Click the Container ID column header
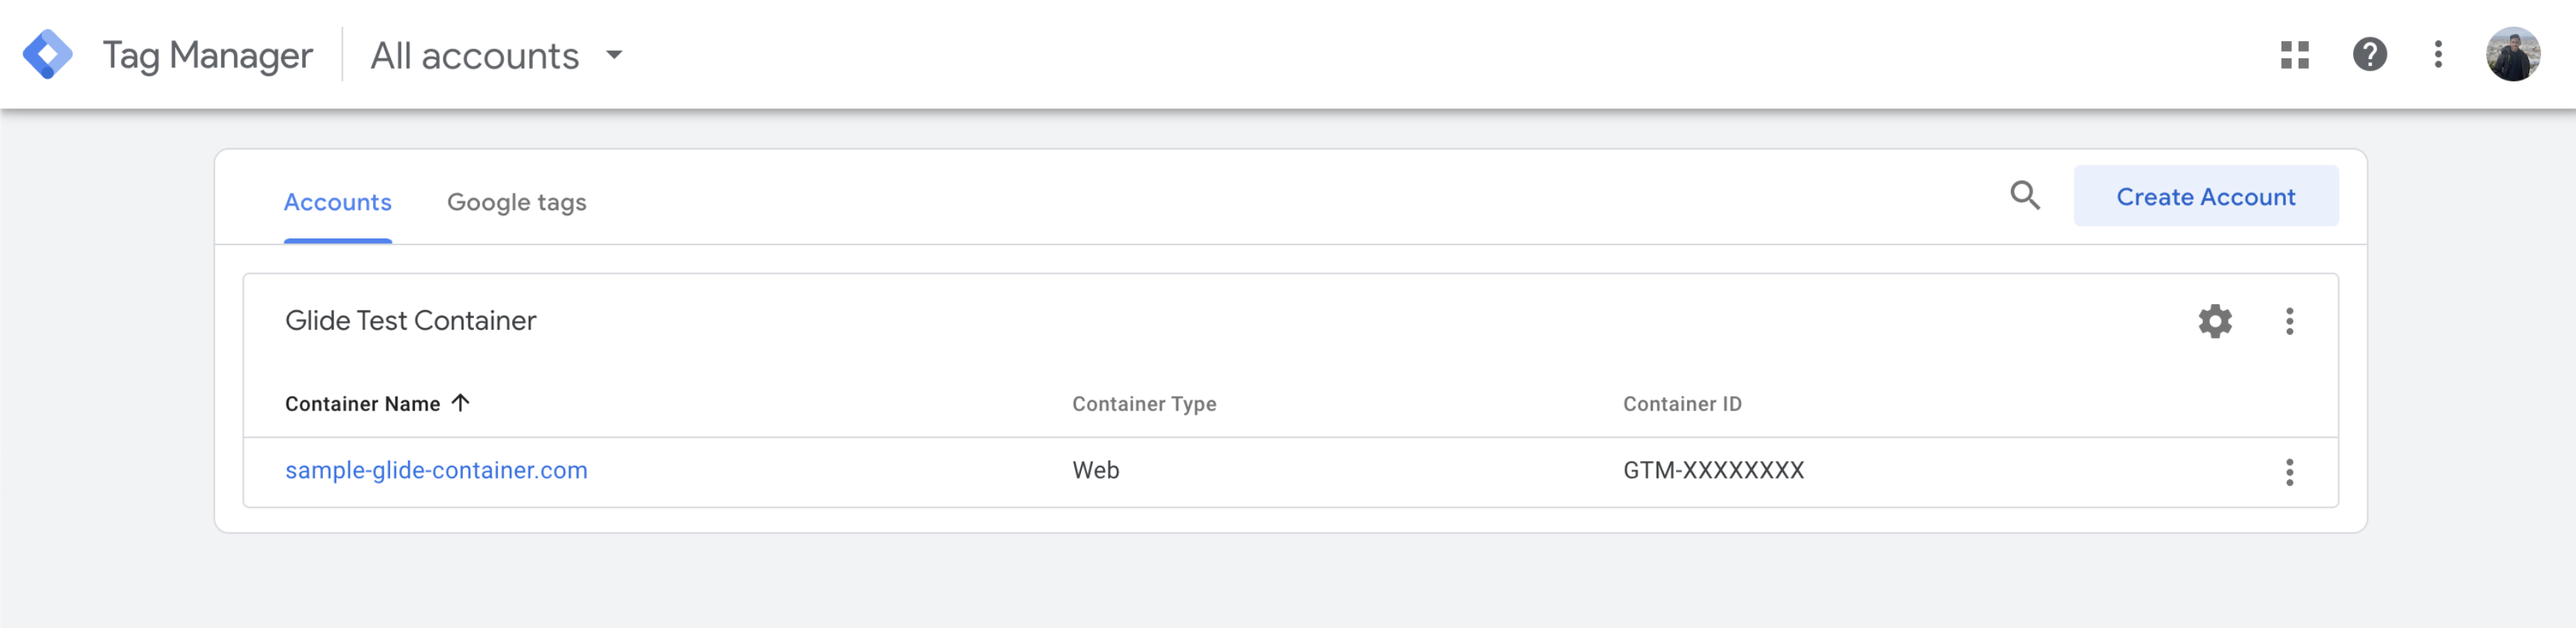2576x628 pixels. pyautogui.click(x=1681, y=404)
